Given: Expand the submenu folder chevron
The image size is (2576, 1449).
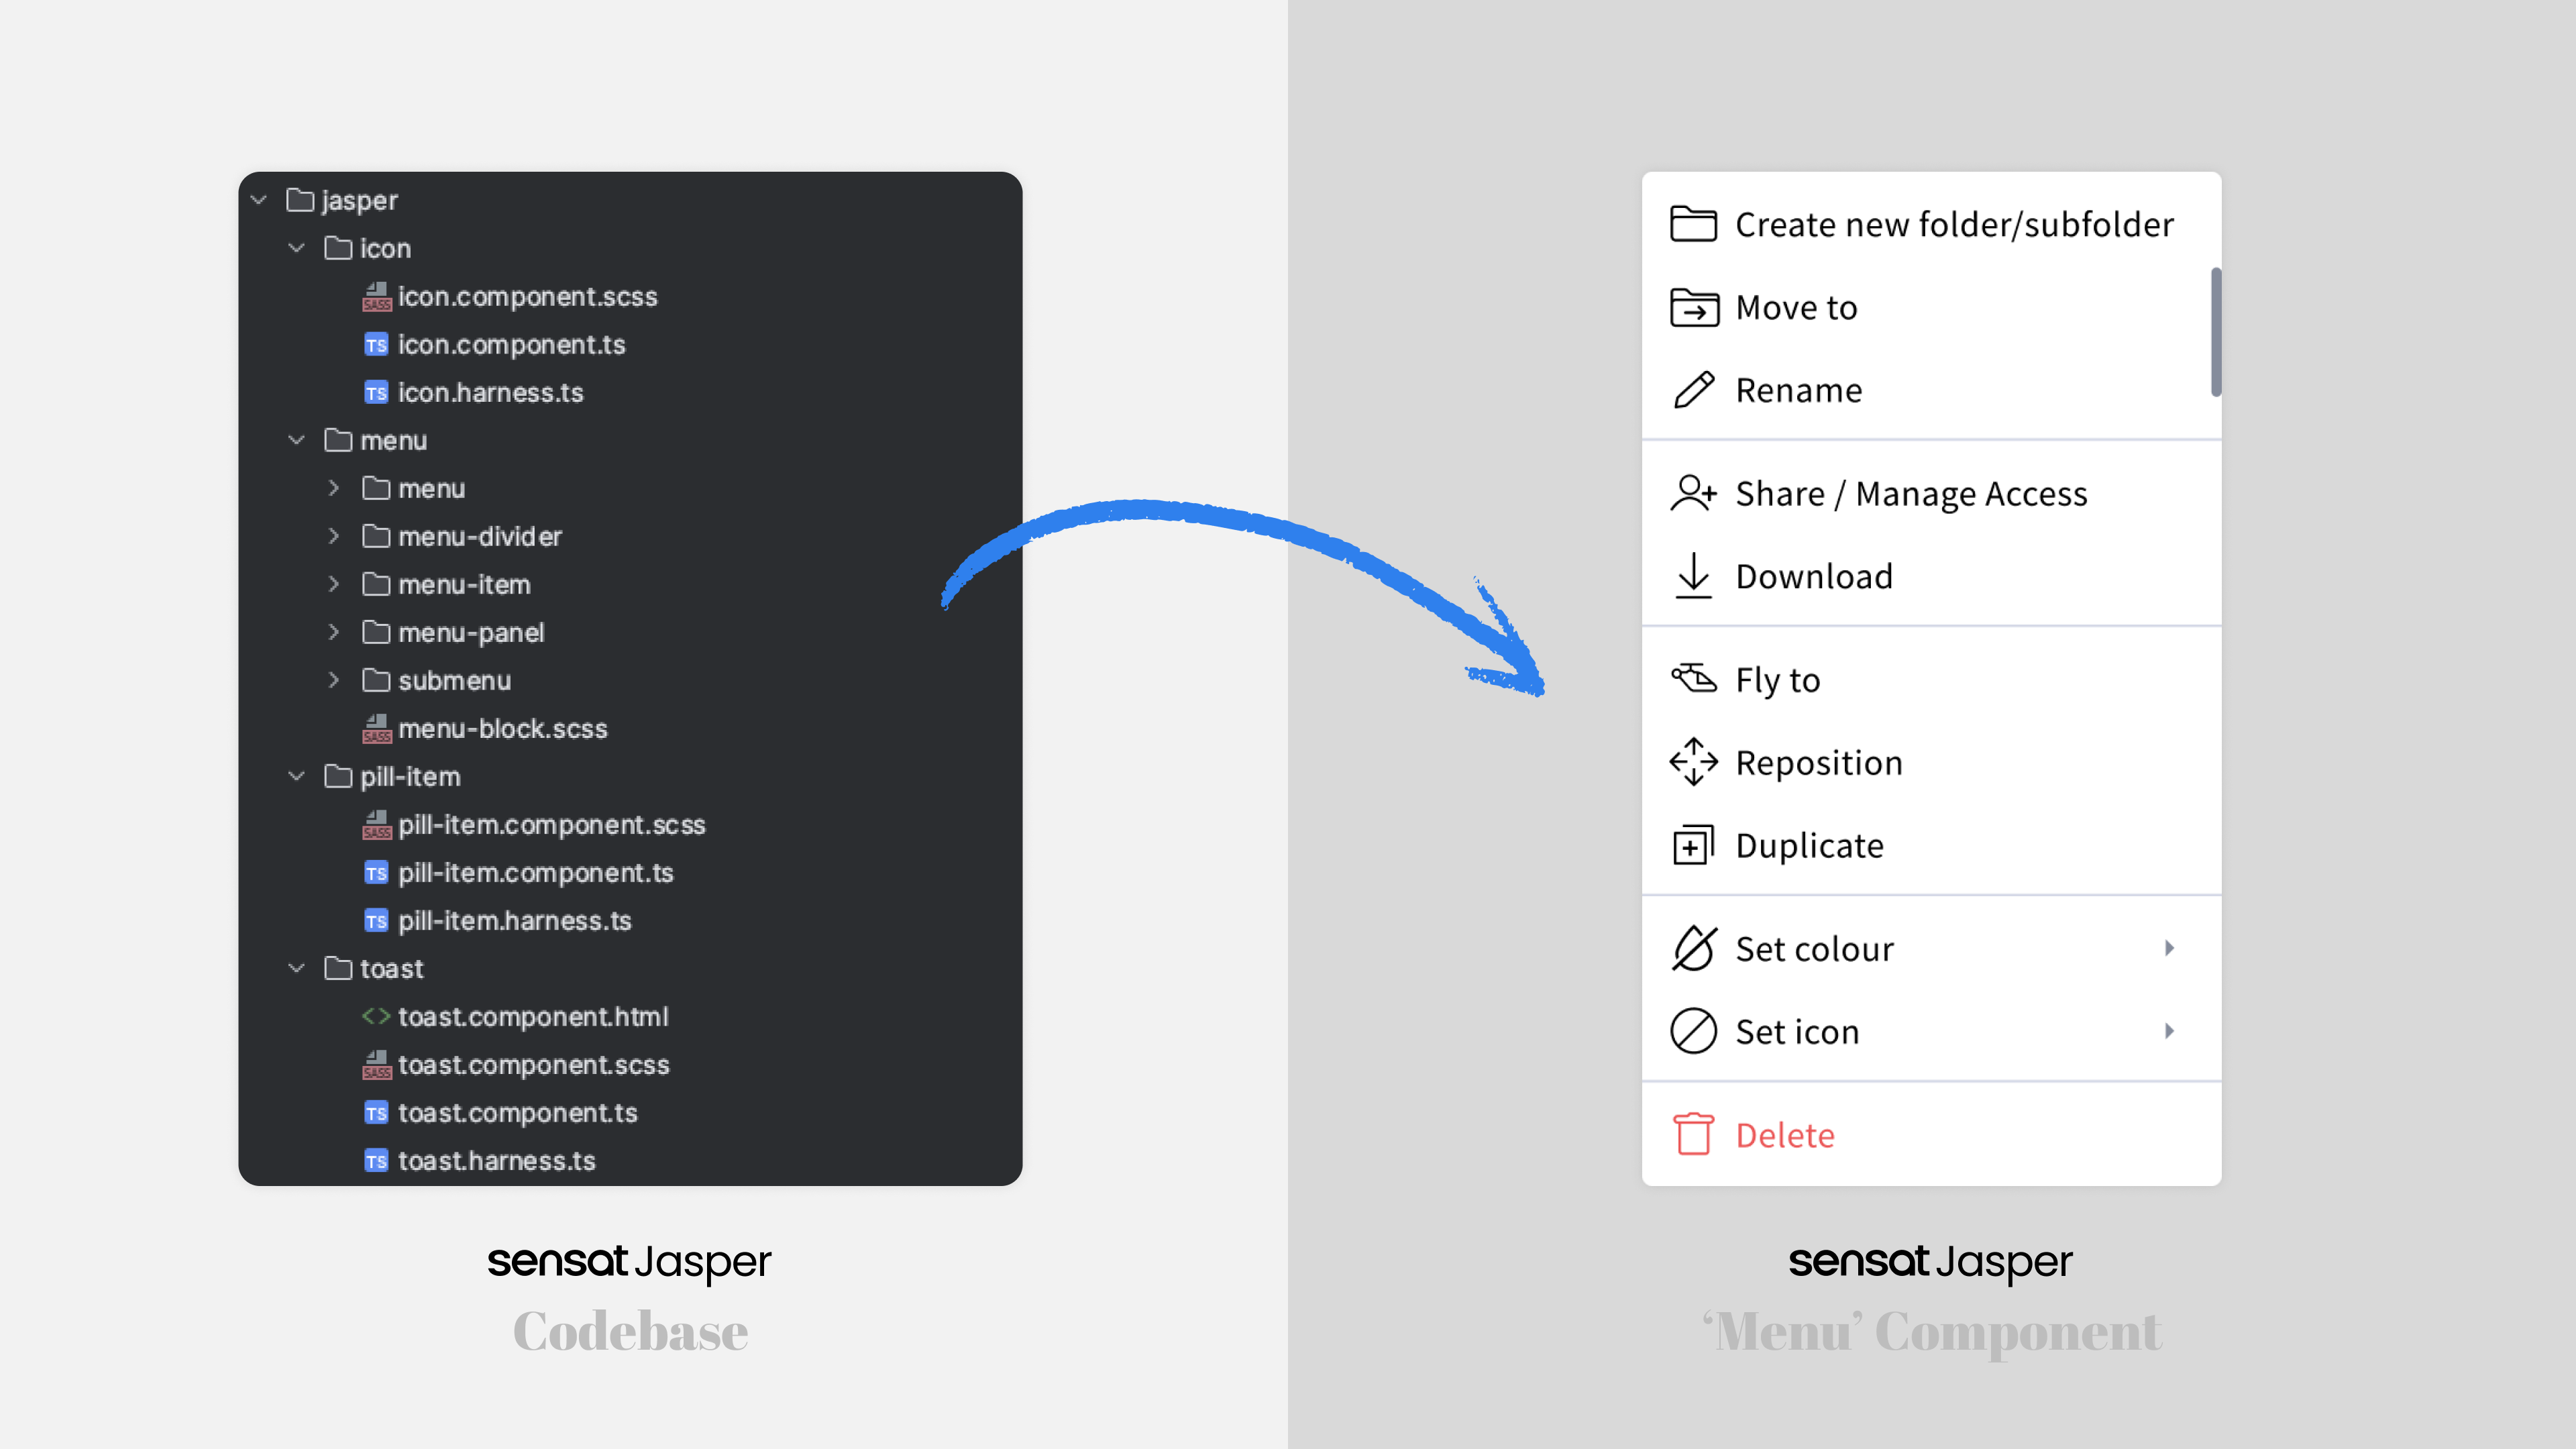Looking at the screenshot, I should [334, 680].
